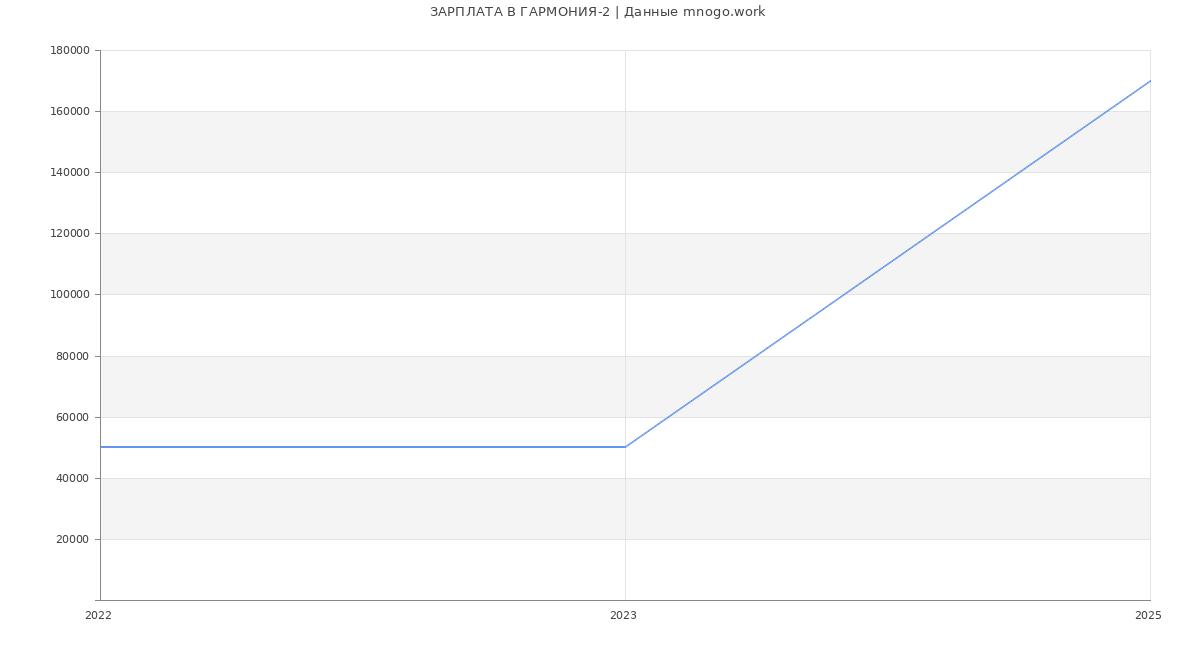Click the chart title mentioning mnogo.work

(597, 12)
